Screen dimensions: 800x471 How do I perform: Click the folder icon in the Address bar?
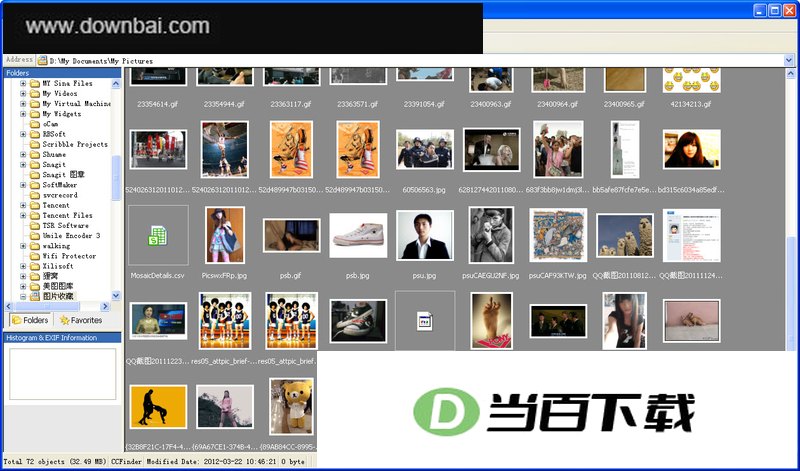(42, 60)
